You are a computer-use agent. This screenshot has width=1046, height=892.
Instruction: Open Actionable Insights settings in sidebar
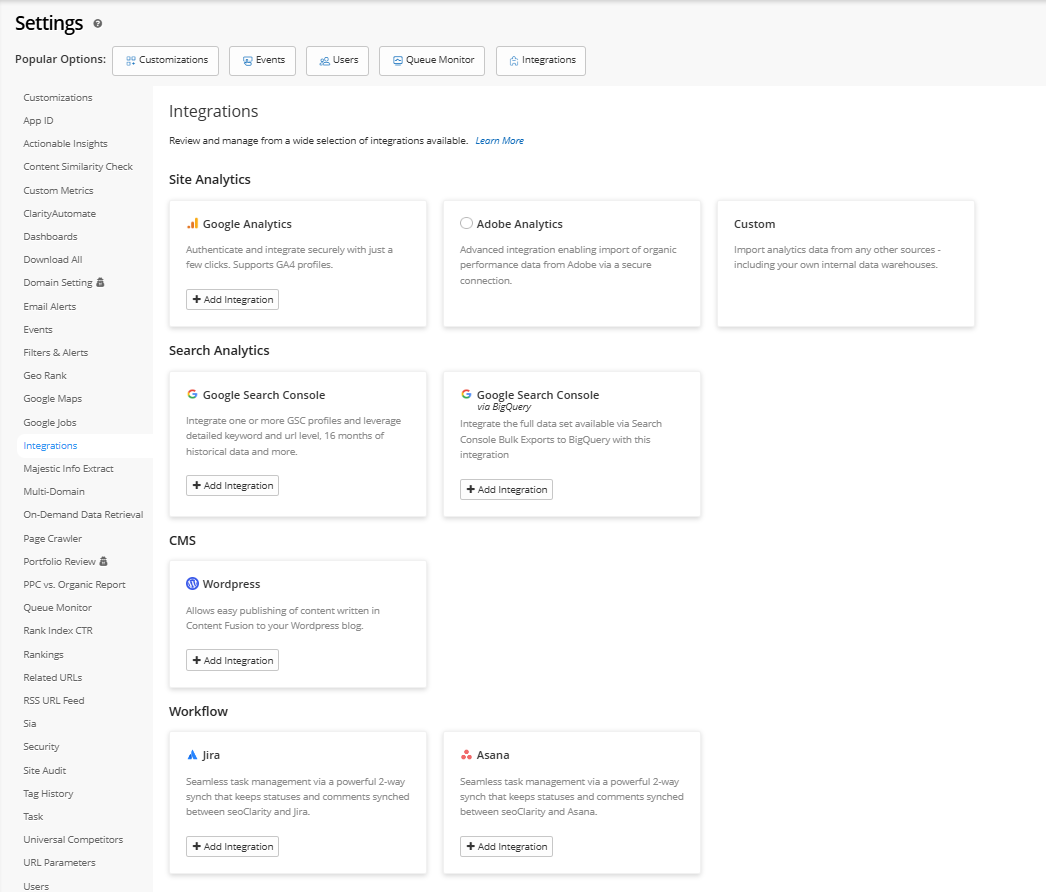65,144
